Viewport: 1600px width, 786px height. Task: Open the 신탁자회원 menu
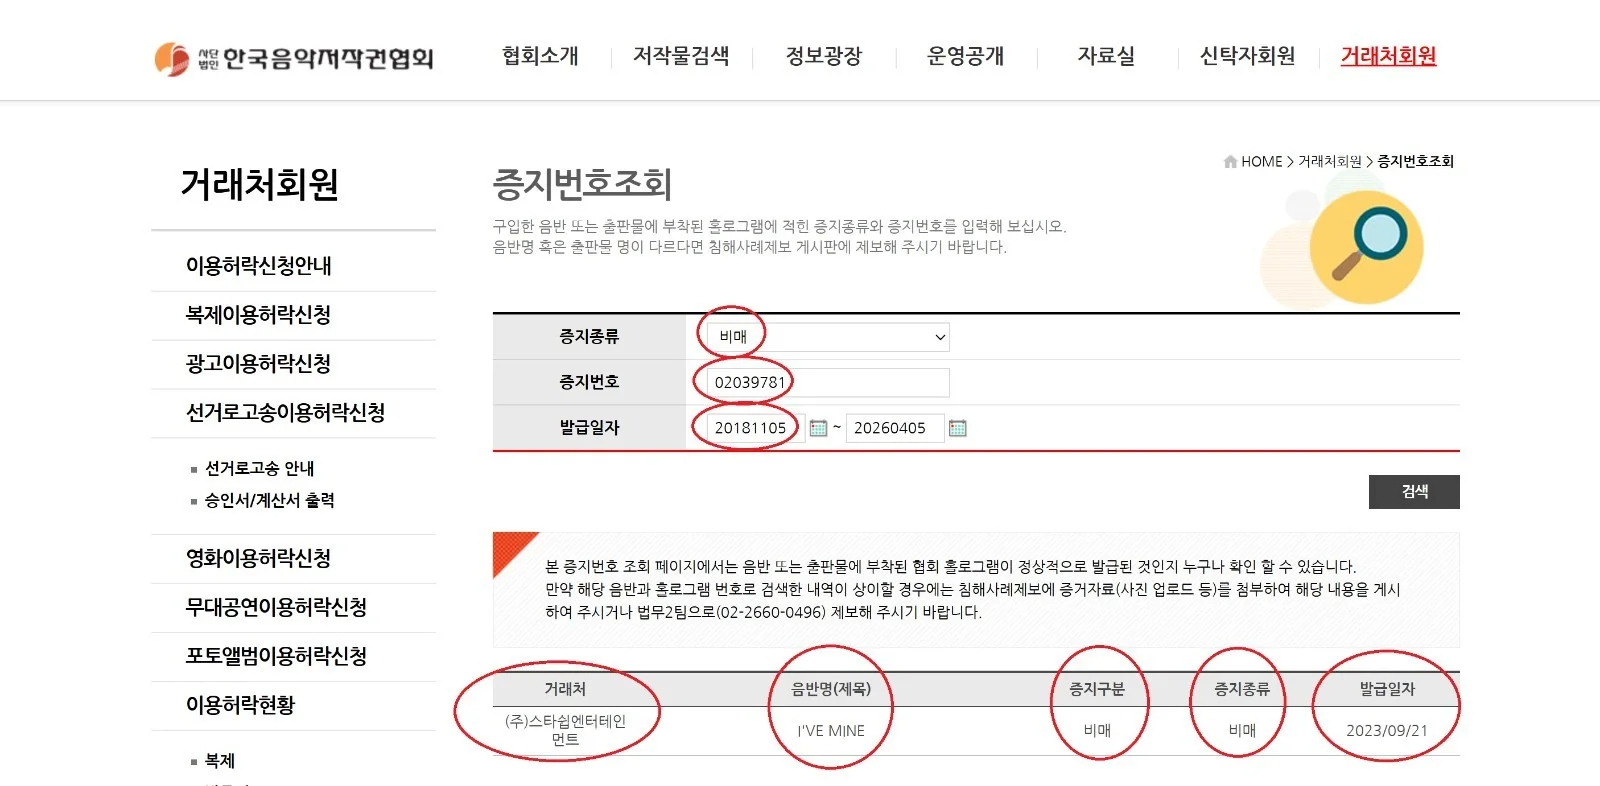(x=1247, y=56)
